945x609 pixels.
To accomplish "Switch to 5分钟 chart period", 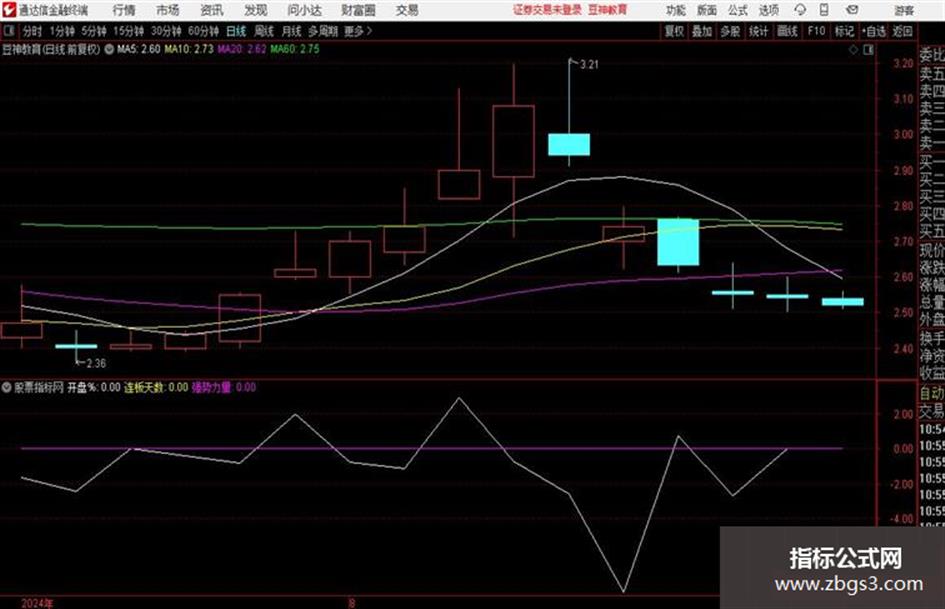I will [x=94, y=31].
